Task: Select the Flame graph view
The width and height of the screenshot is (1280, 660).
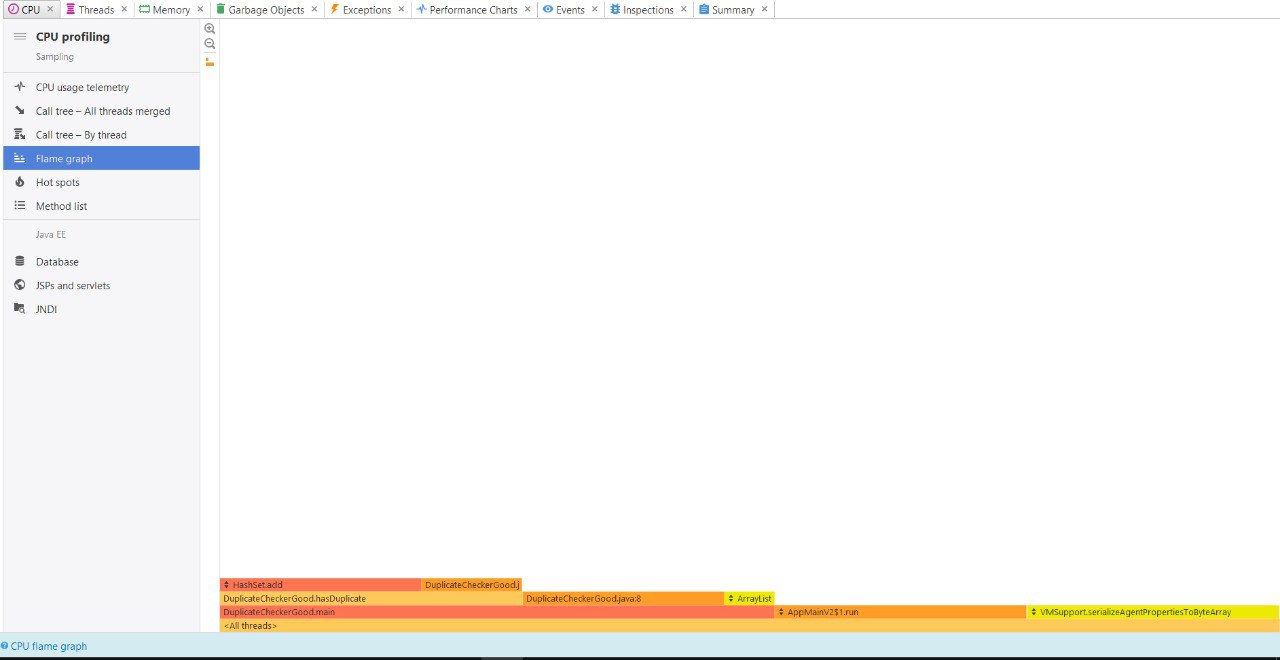Action: point(101,158)
